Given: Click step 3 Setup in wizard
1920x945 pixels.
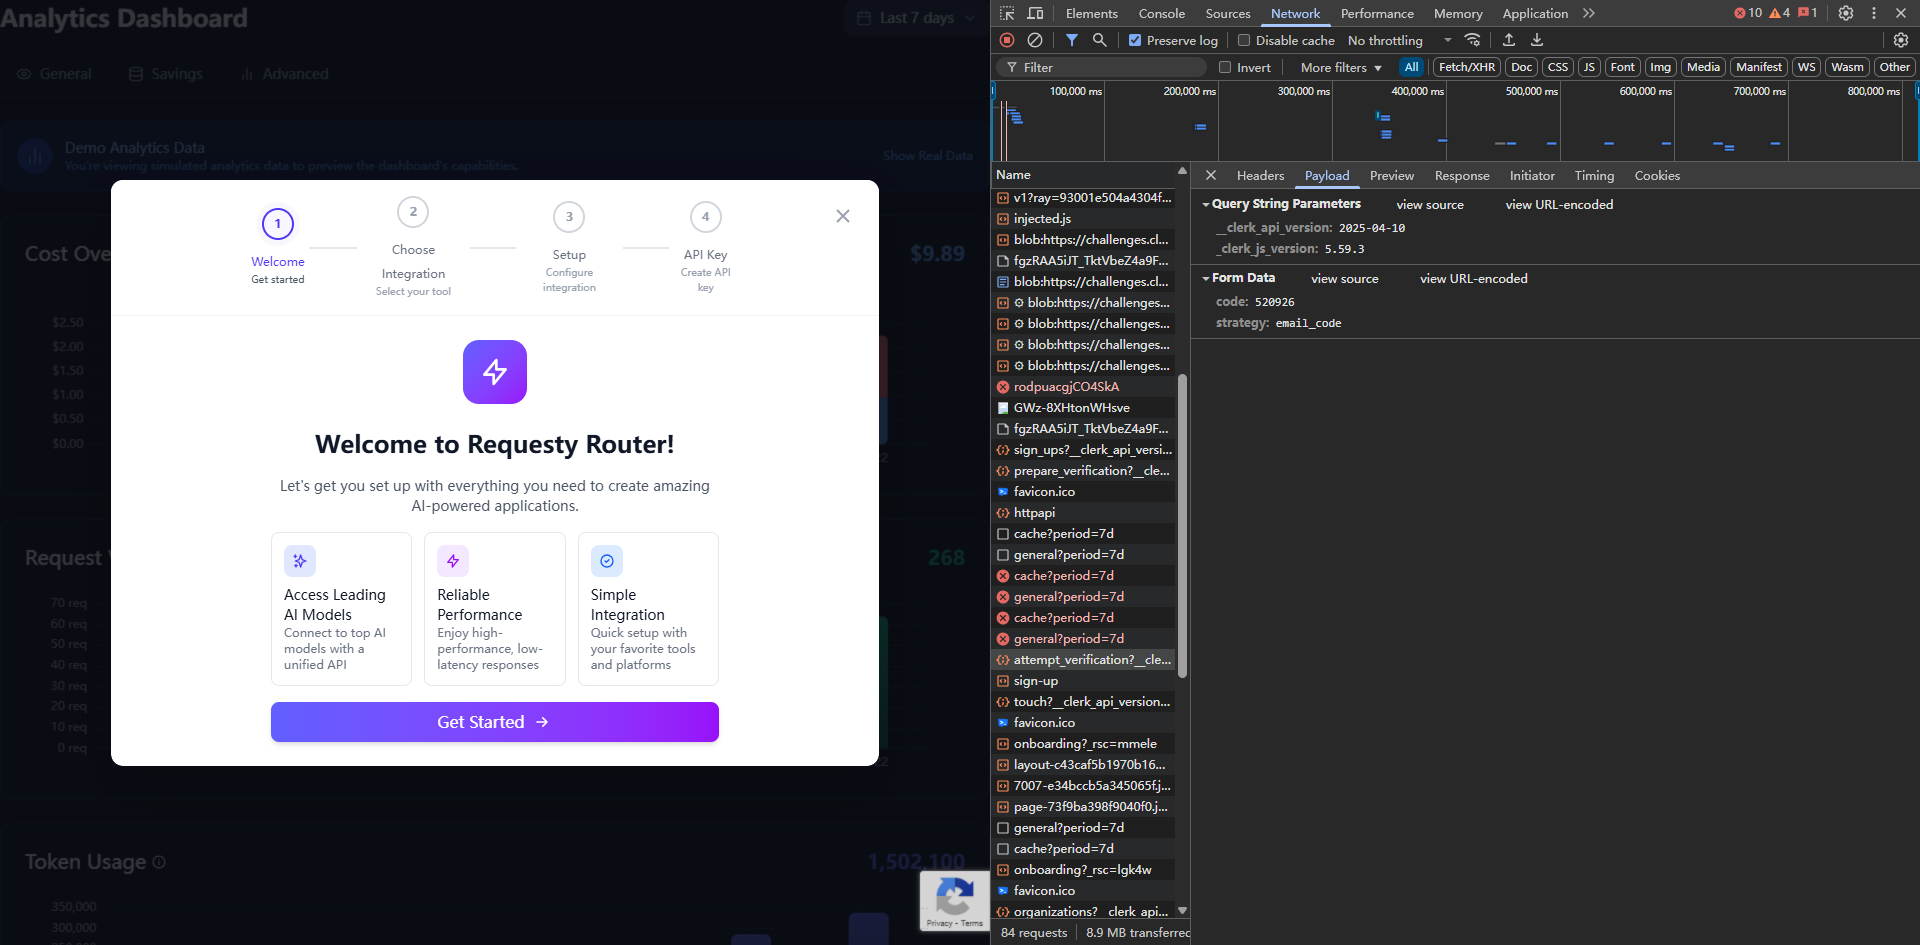Looking at the screenshot, I should point(569,247).
